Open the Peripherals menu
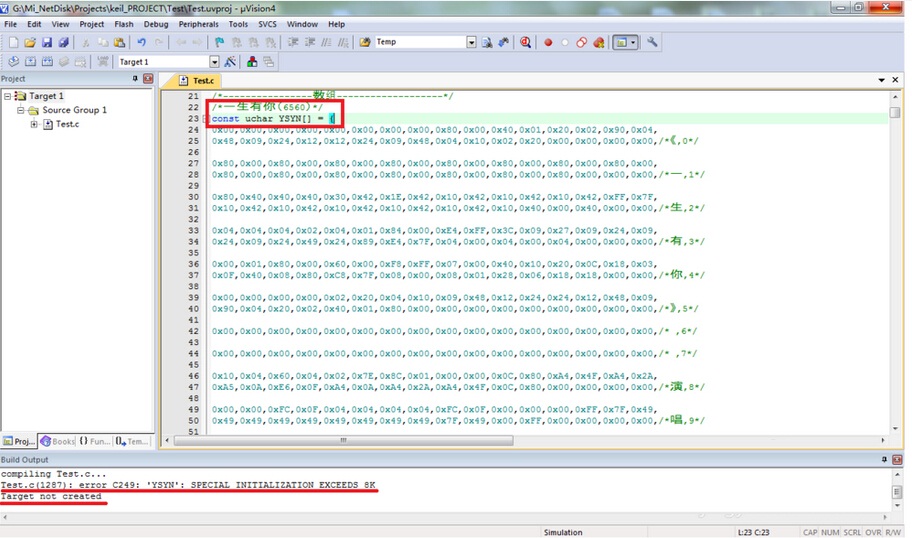This screenshot has width=912, height=538. (198, 24)
